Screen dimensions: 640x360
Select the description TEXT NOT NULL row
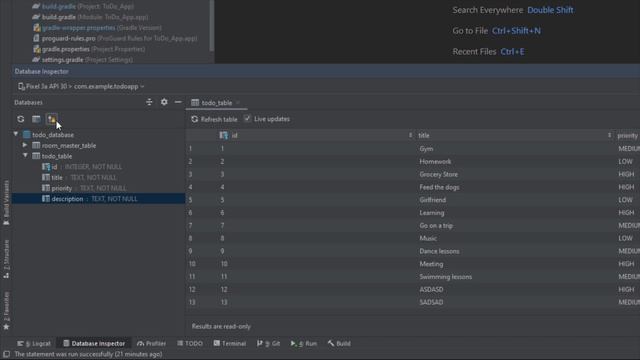click(98, 199)
